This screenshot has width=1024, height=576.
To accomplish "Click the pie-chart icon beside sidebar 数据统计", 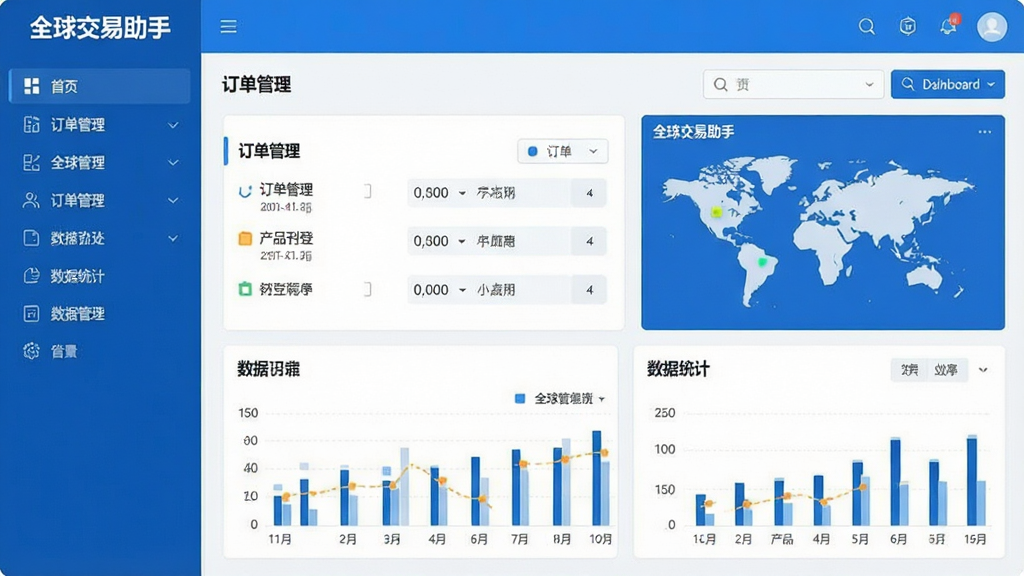I will coord(31,276).
